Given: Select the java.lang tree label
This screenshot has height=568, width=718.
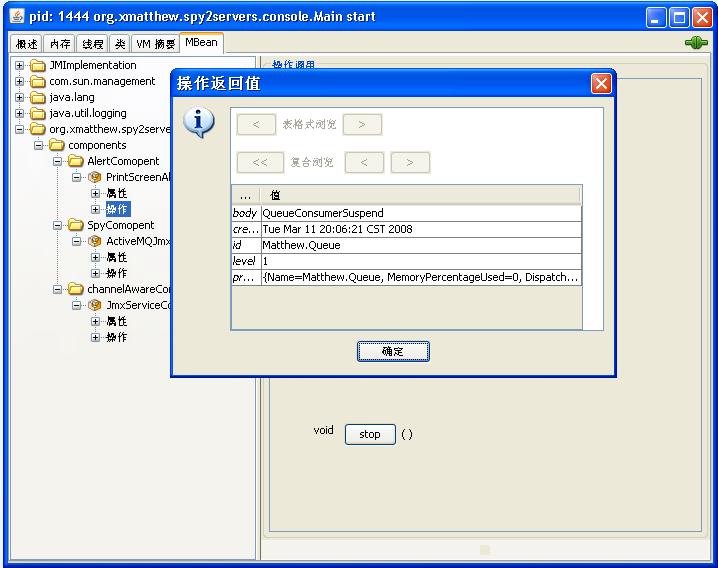Looking at the screenshot, I should pyautogui.click(x=72, y=98).
